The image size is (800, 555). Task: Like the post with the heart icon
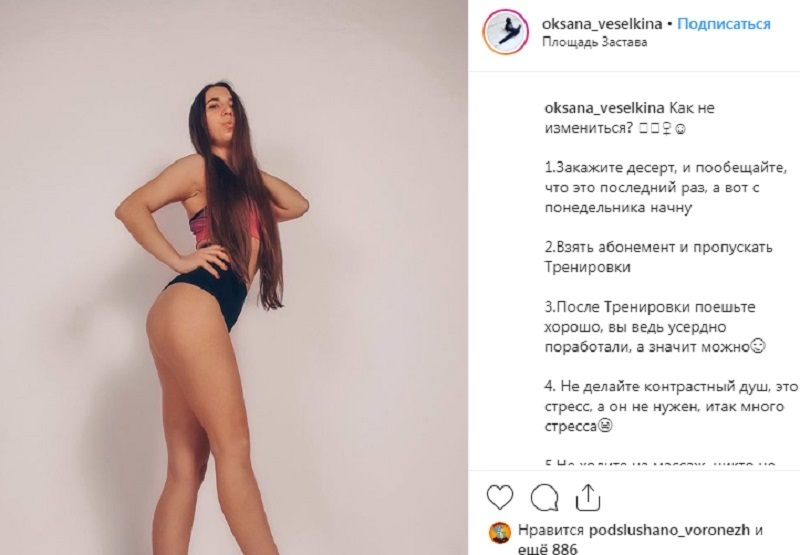point(500,497)
